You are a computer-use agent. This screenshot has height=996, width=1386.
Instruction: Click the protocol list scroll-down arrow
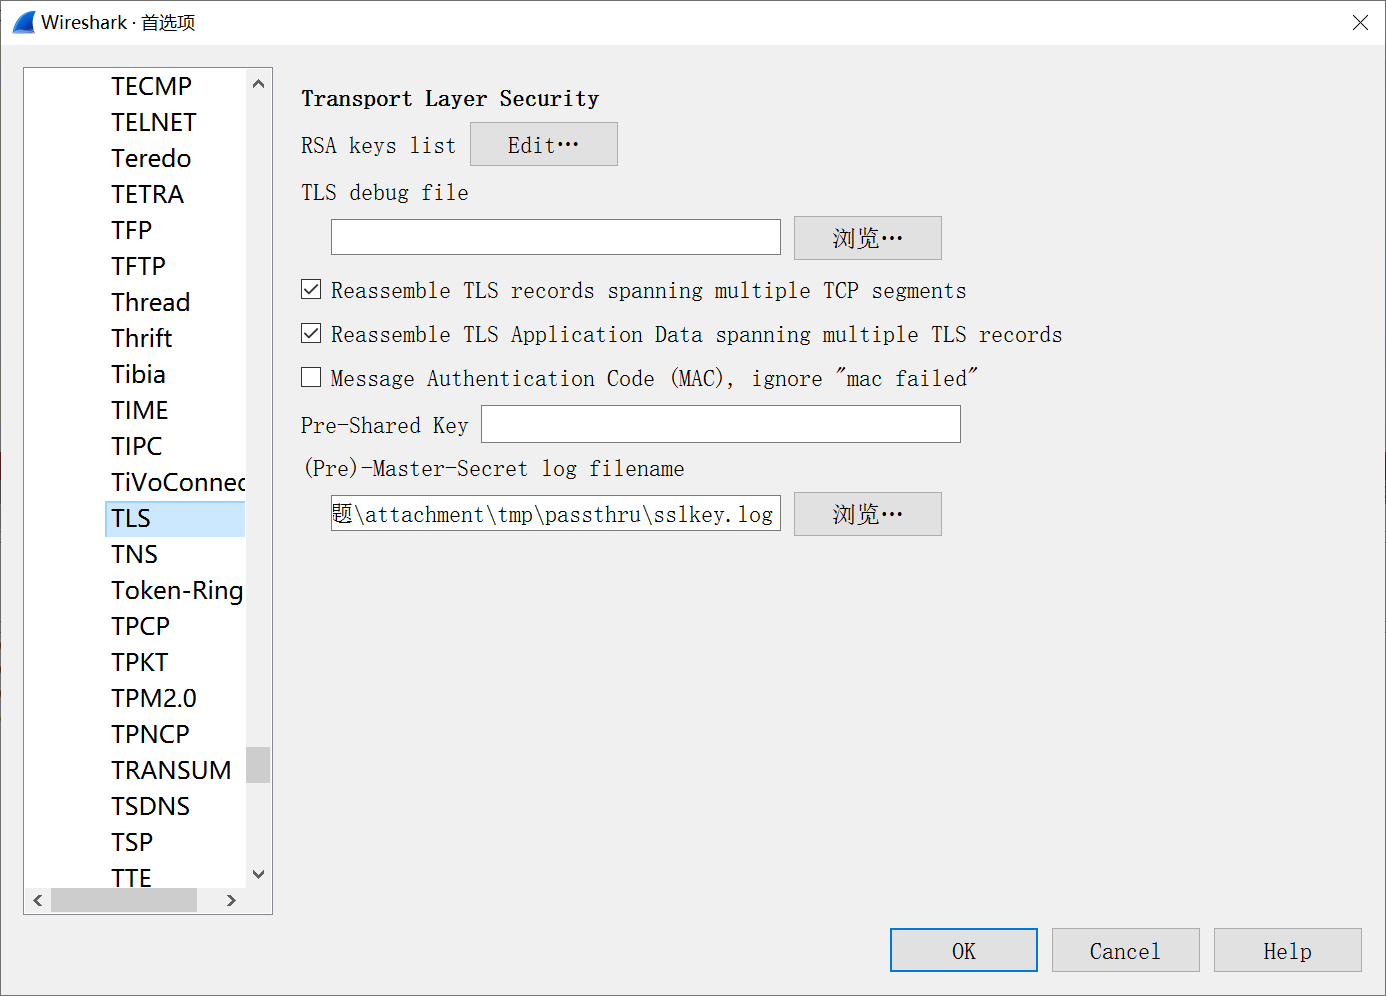(258, 874)
